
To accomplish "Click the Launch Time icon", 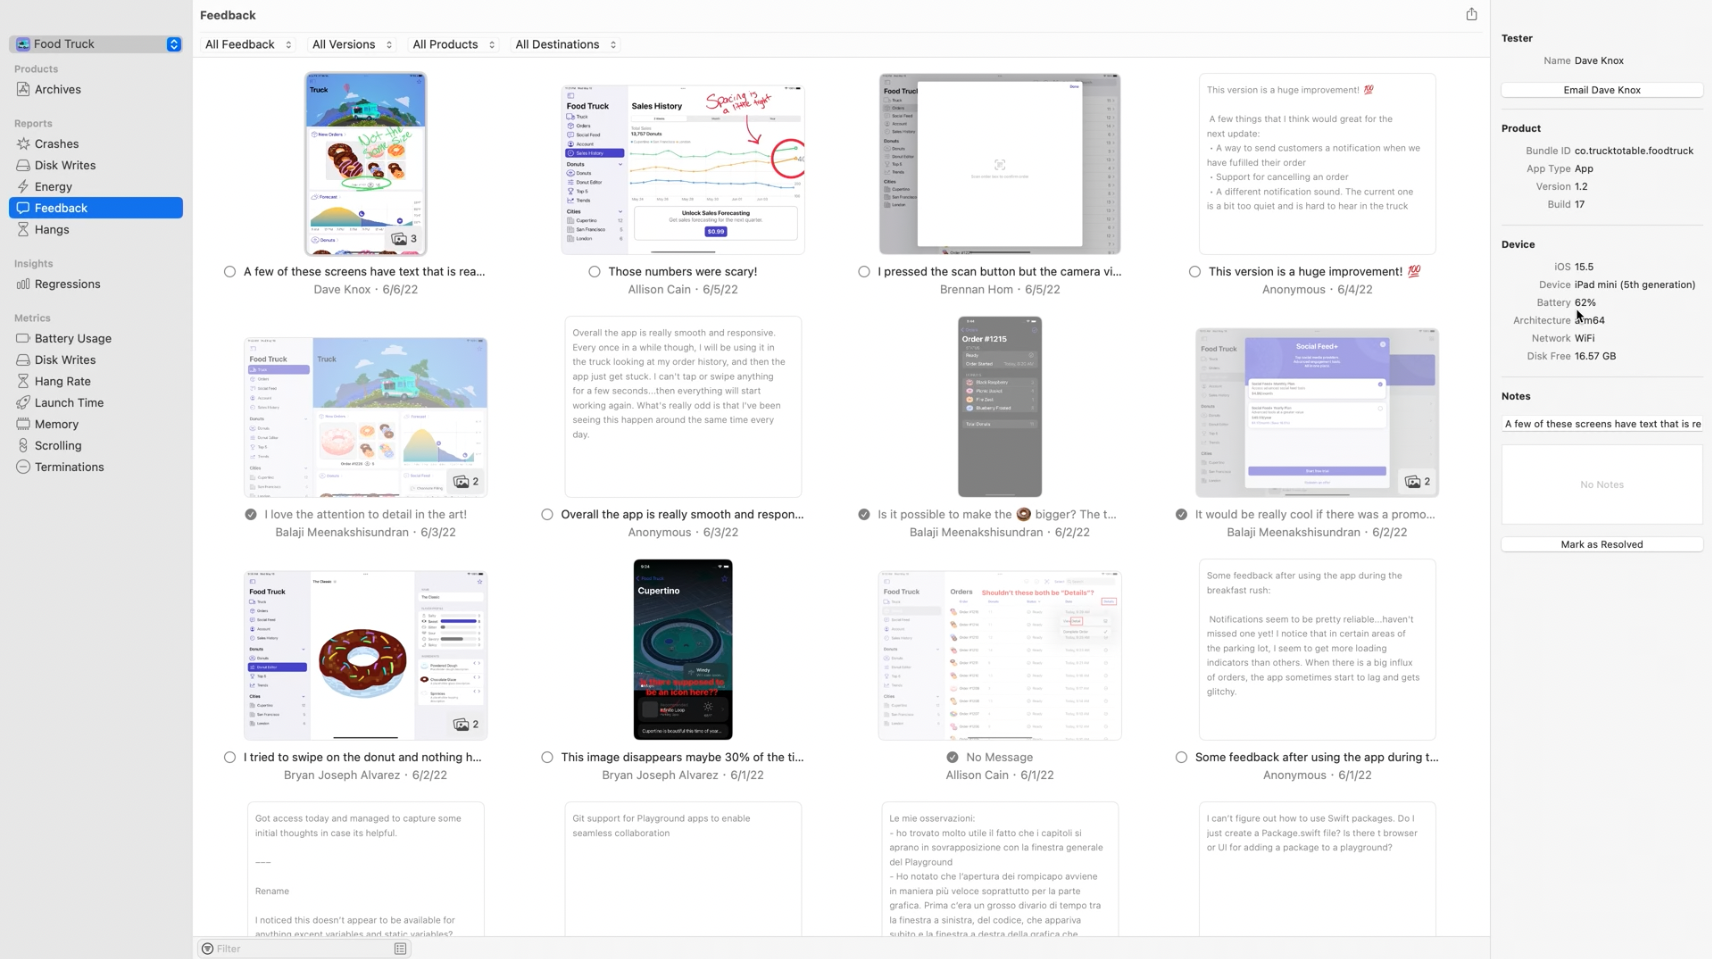I will pos(24,402).
